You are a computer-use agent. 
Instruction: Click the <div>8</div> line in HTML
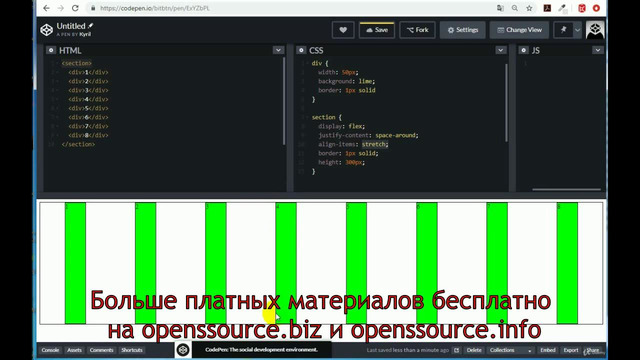(x=88, y=135)
